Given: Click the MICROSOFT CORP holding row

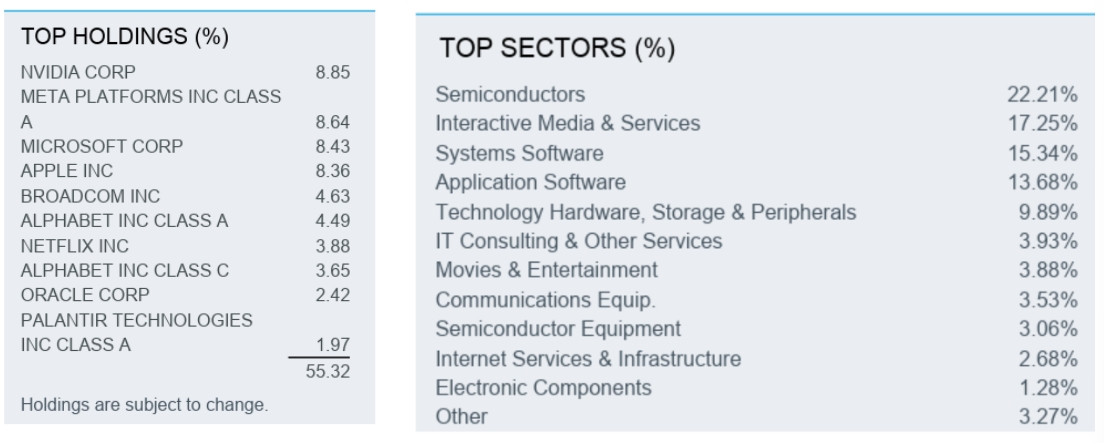Looking at the screenshot, I should click(101, 146).
